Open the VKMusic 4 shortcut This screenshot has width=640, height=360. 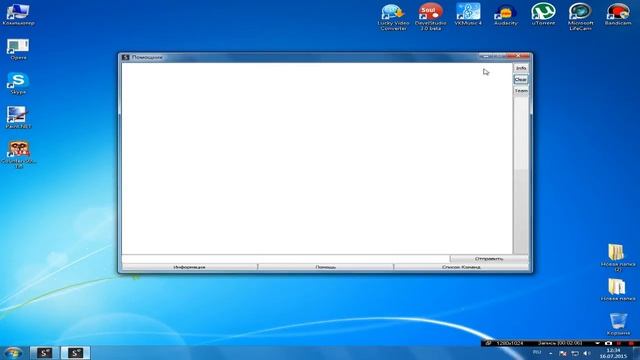[468, 15]
